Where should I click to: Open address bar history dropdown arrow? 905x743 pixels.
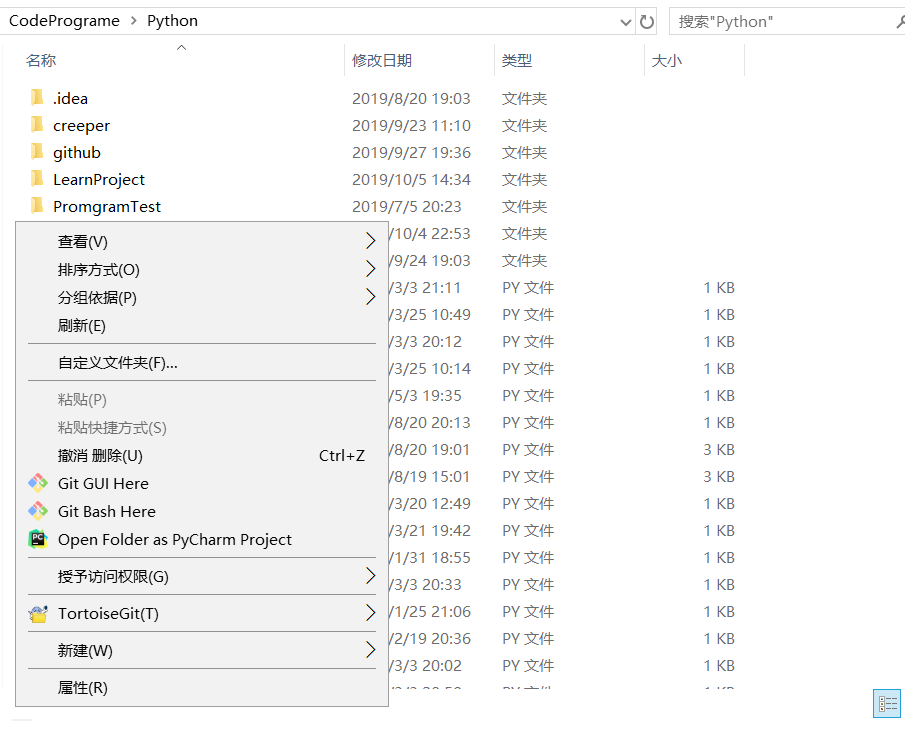(x=626, y=23)
